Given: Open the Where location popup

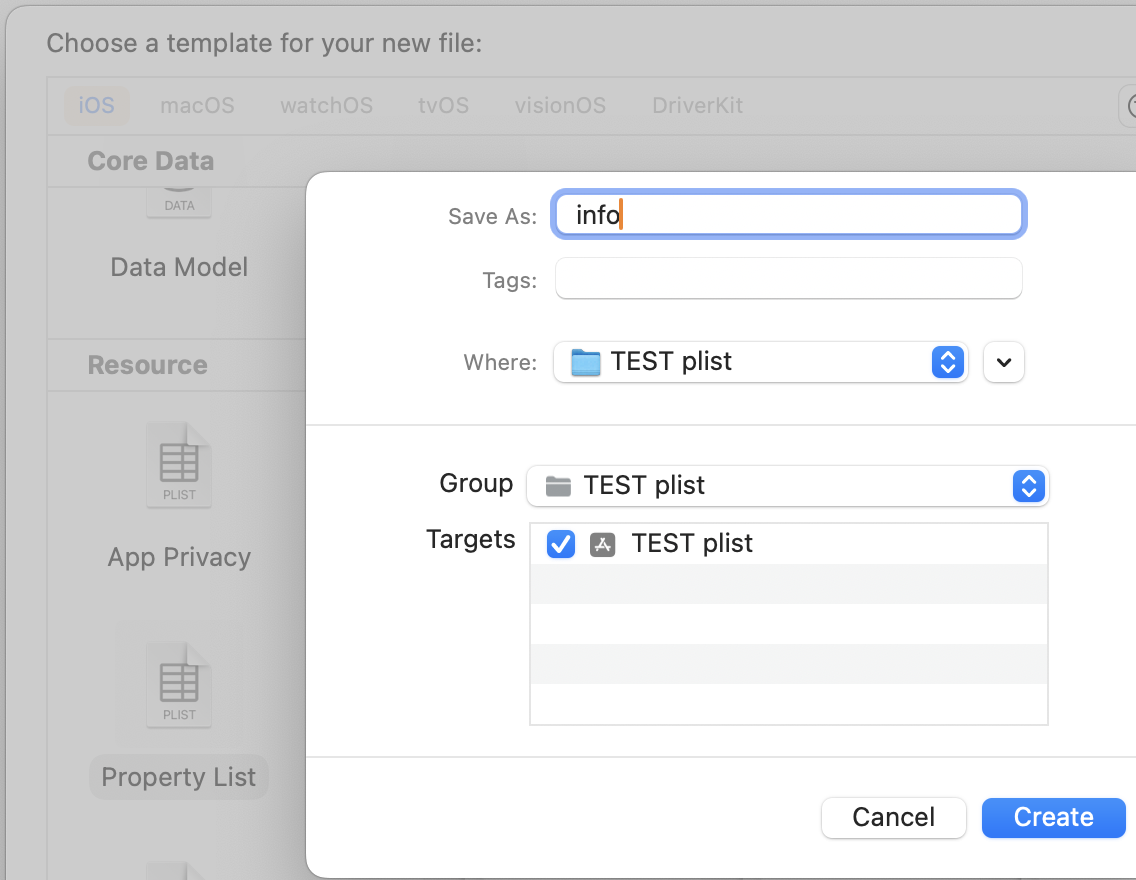Looking at the screenshot, I should (946, 362).
